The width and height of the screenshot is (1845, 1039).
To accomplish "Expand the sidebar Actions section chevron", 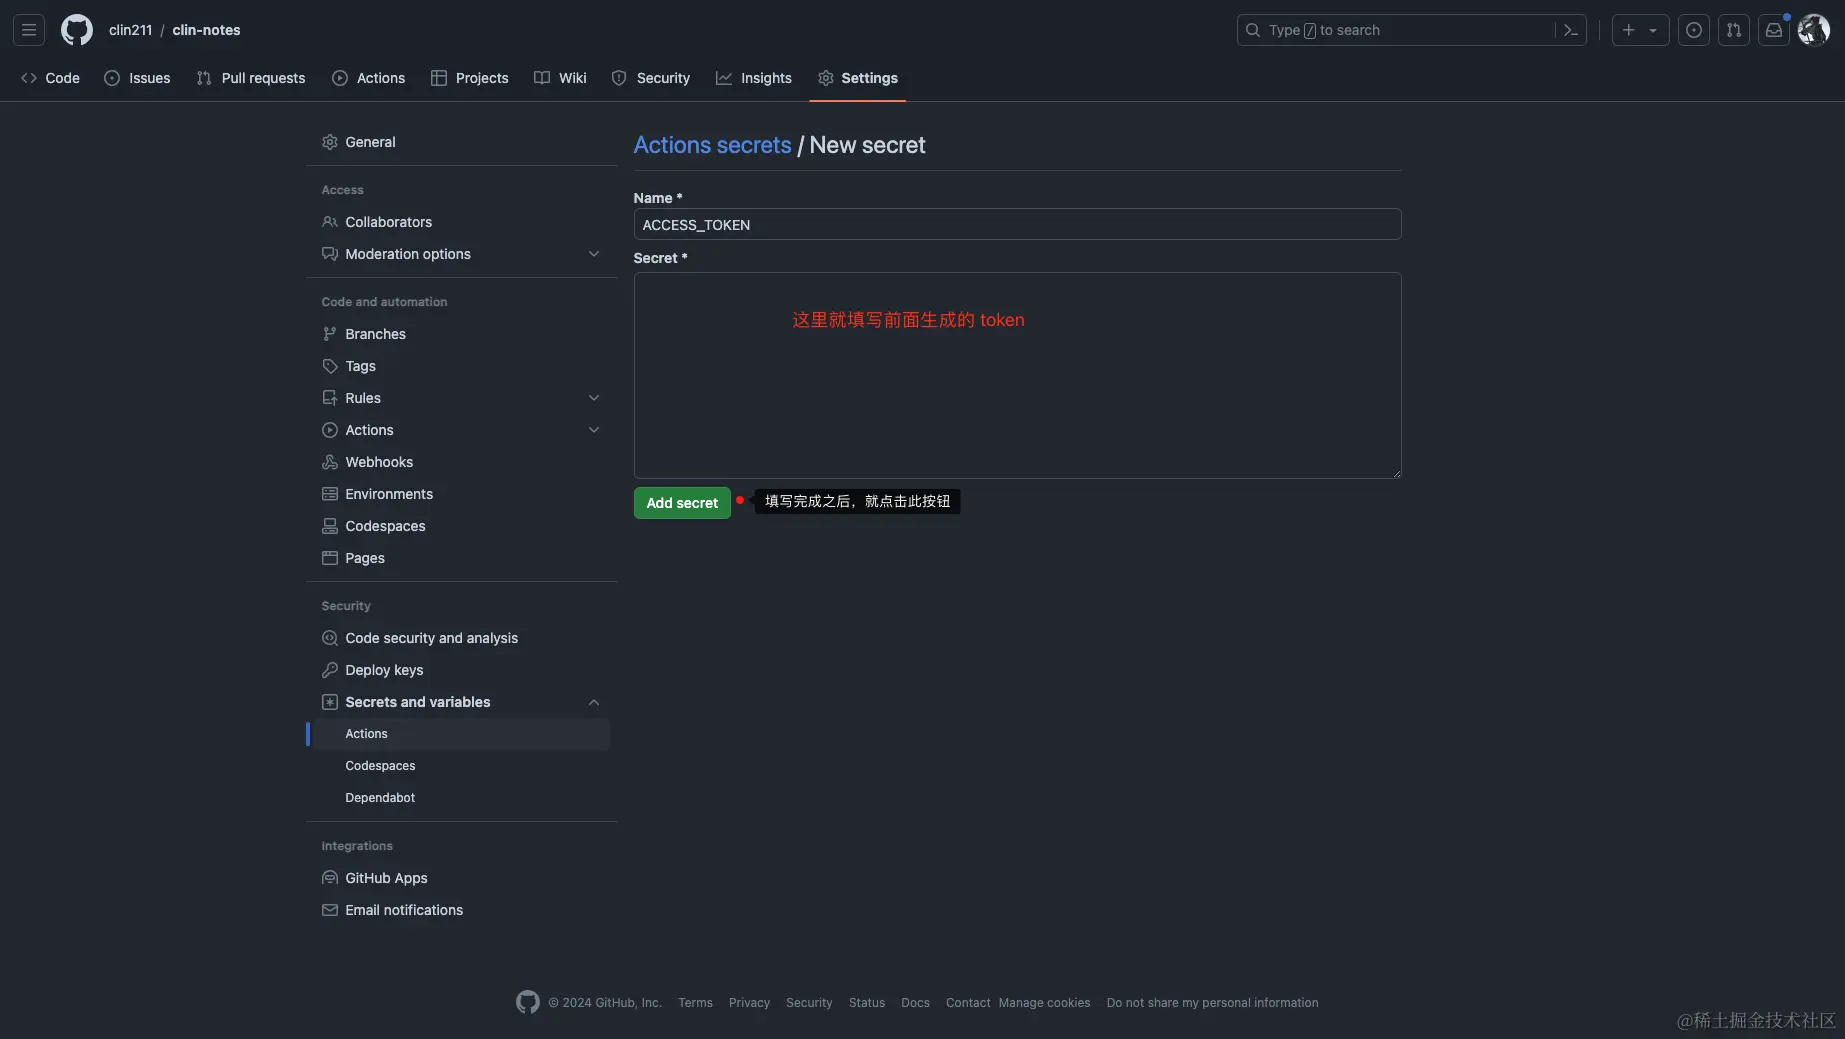I will (x=594, y=430).
